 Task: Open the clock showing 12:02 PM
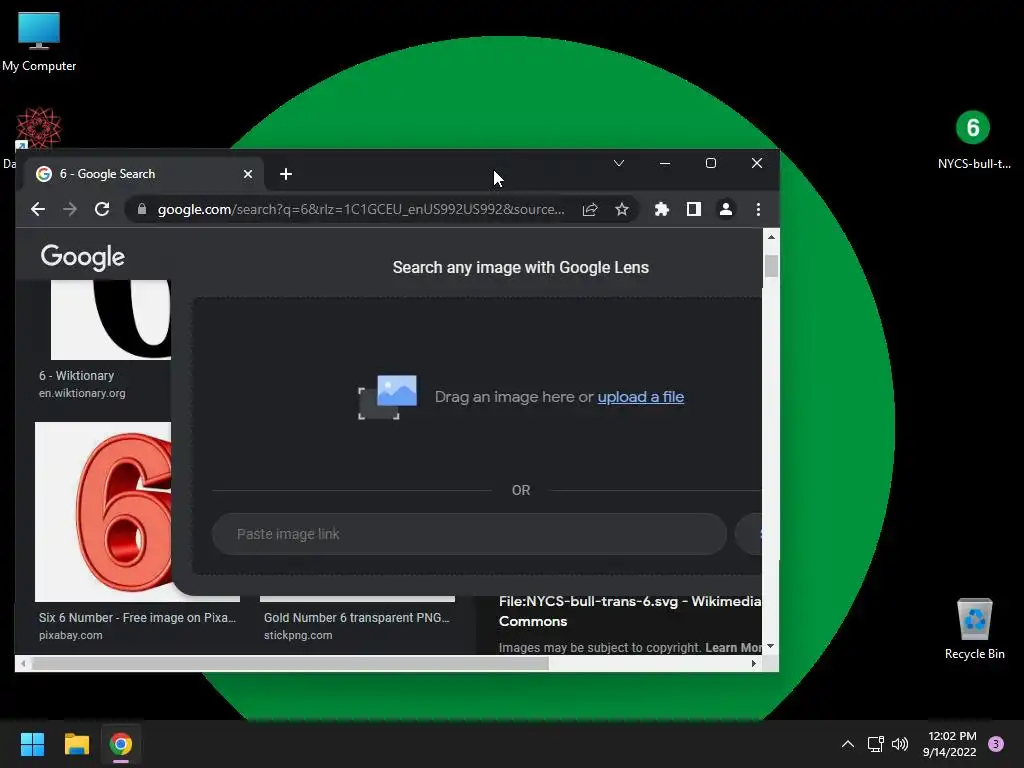(950, 744)
